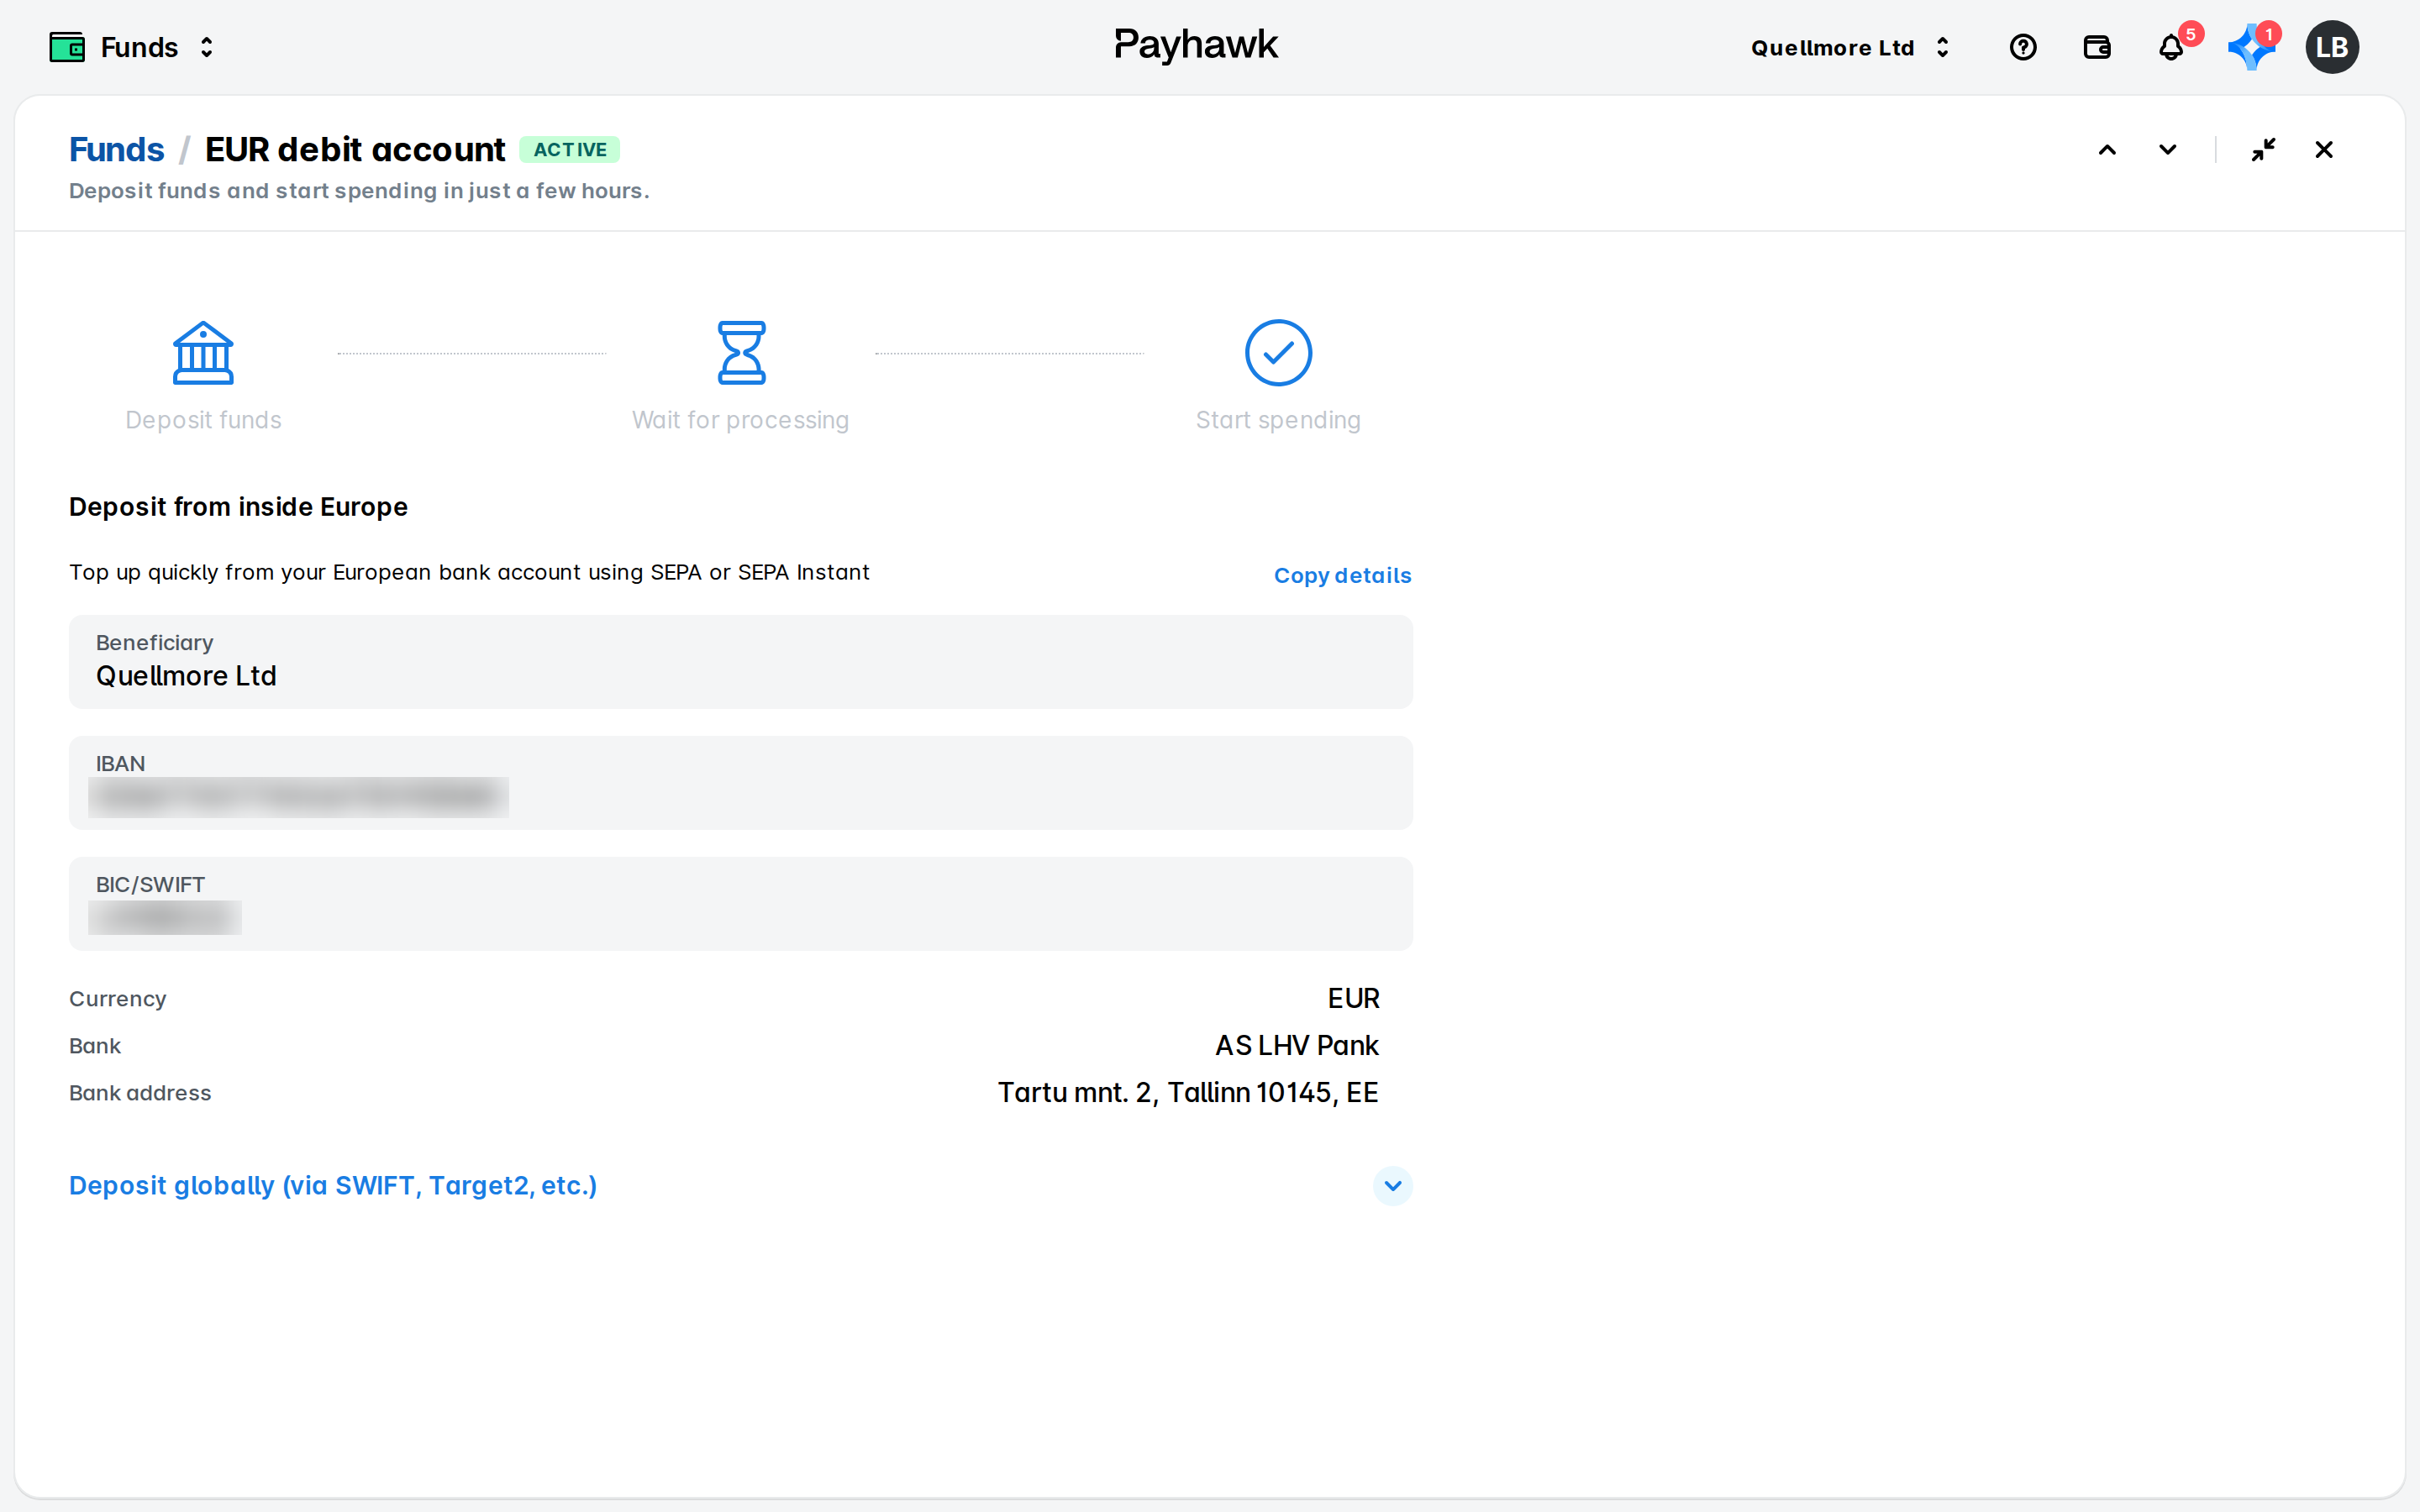This screenshot has height=1512, width=2420.
Task: Click the Tartu mnt. 2 bank address
Action: [x=1188, y=1092]
